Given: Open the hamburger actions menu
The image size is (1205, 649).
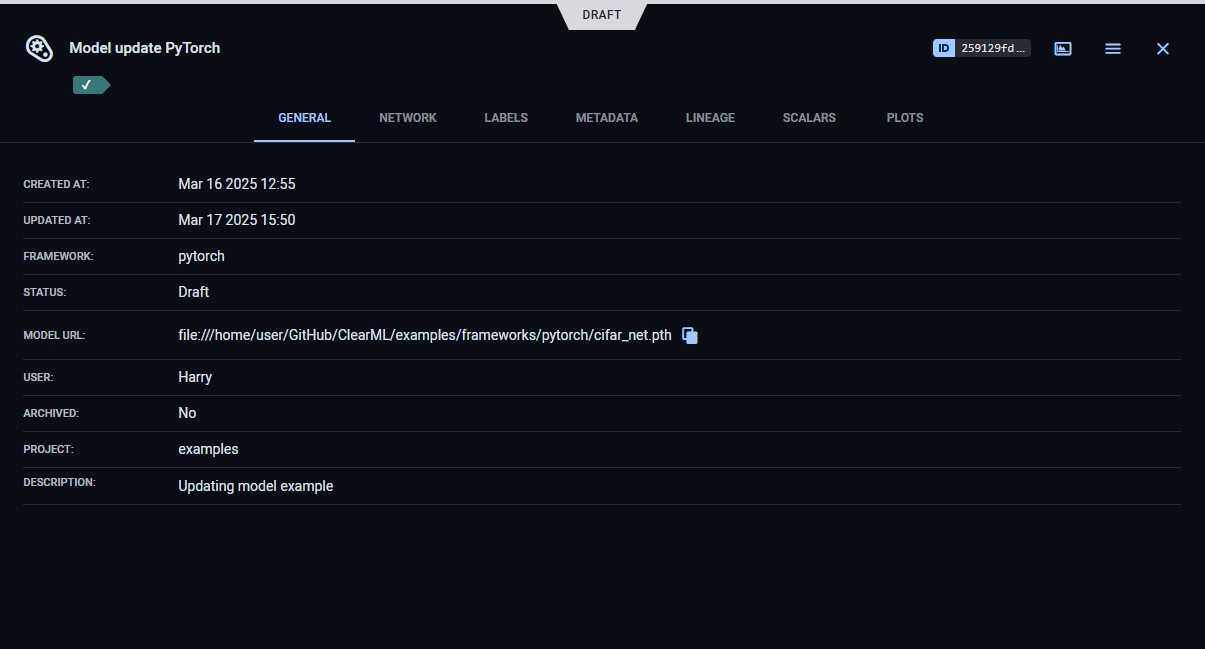Looking at the screenshot, I should [1113, 48].
